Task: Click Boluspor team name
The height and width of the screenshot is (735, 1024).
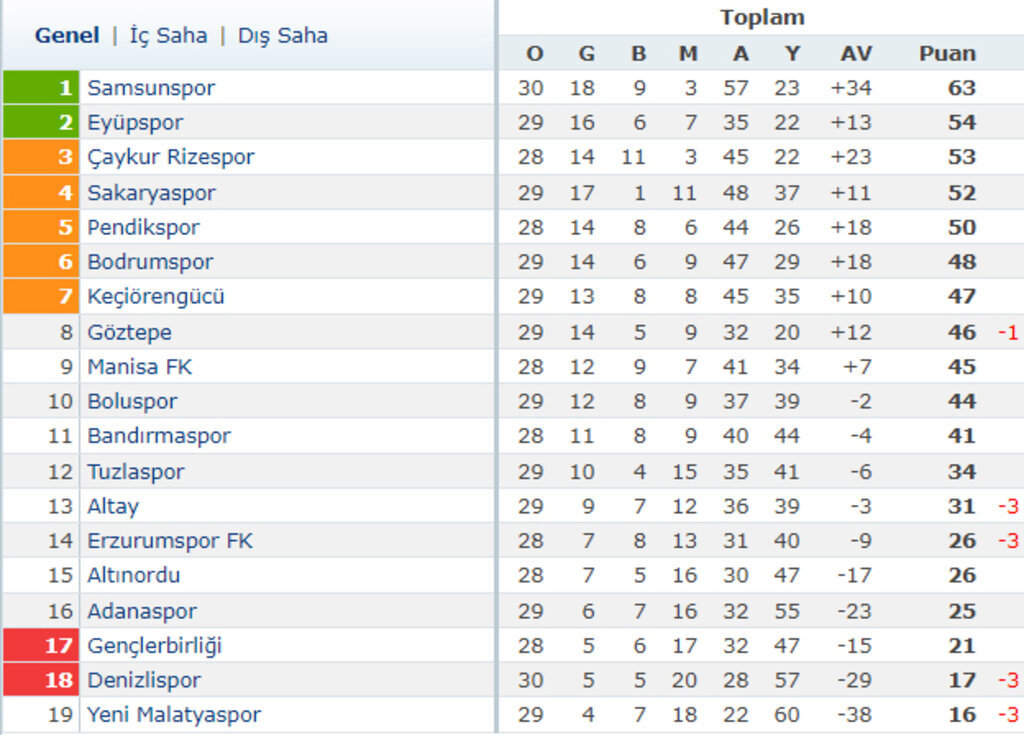Action: (x=132, y=402)
